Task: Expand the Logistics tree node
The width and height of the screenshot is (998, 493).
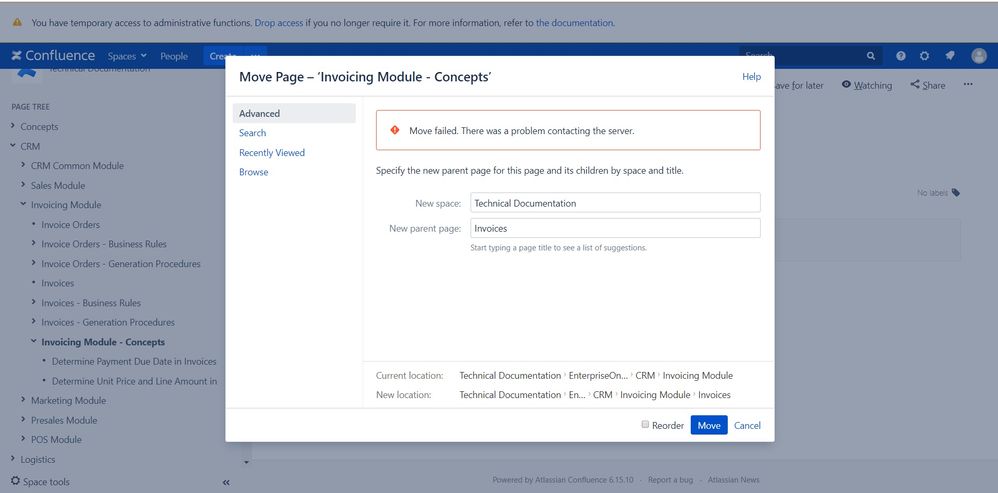Action: click(x=13, y=459)
